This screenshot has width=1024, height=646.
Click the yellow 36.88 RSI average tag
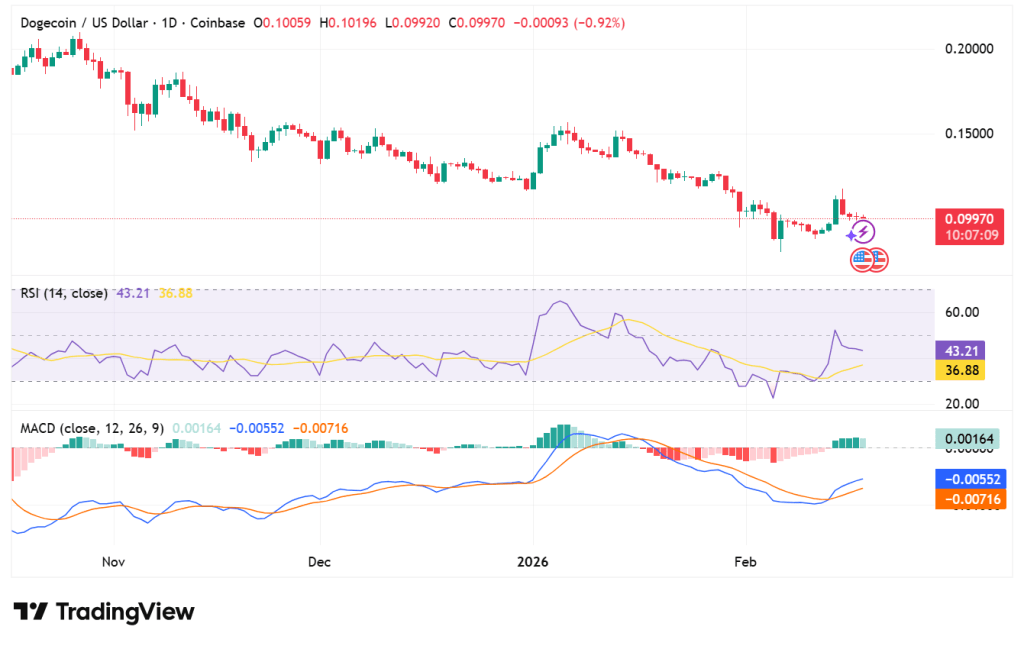coord(961,370)
